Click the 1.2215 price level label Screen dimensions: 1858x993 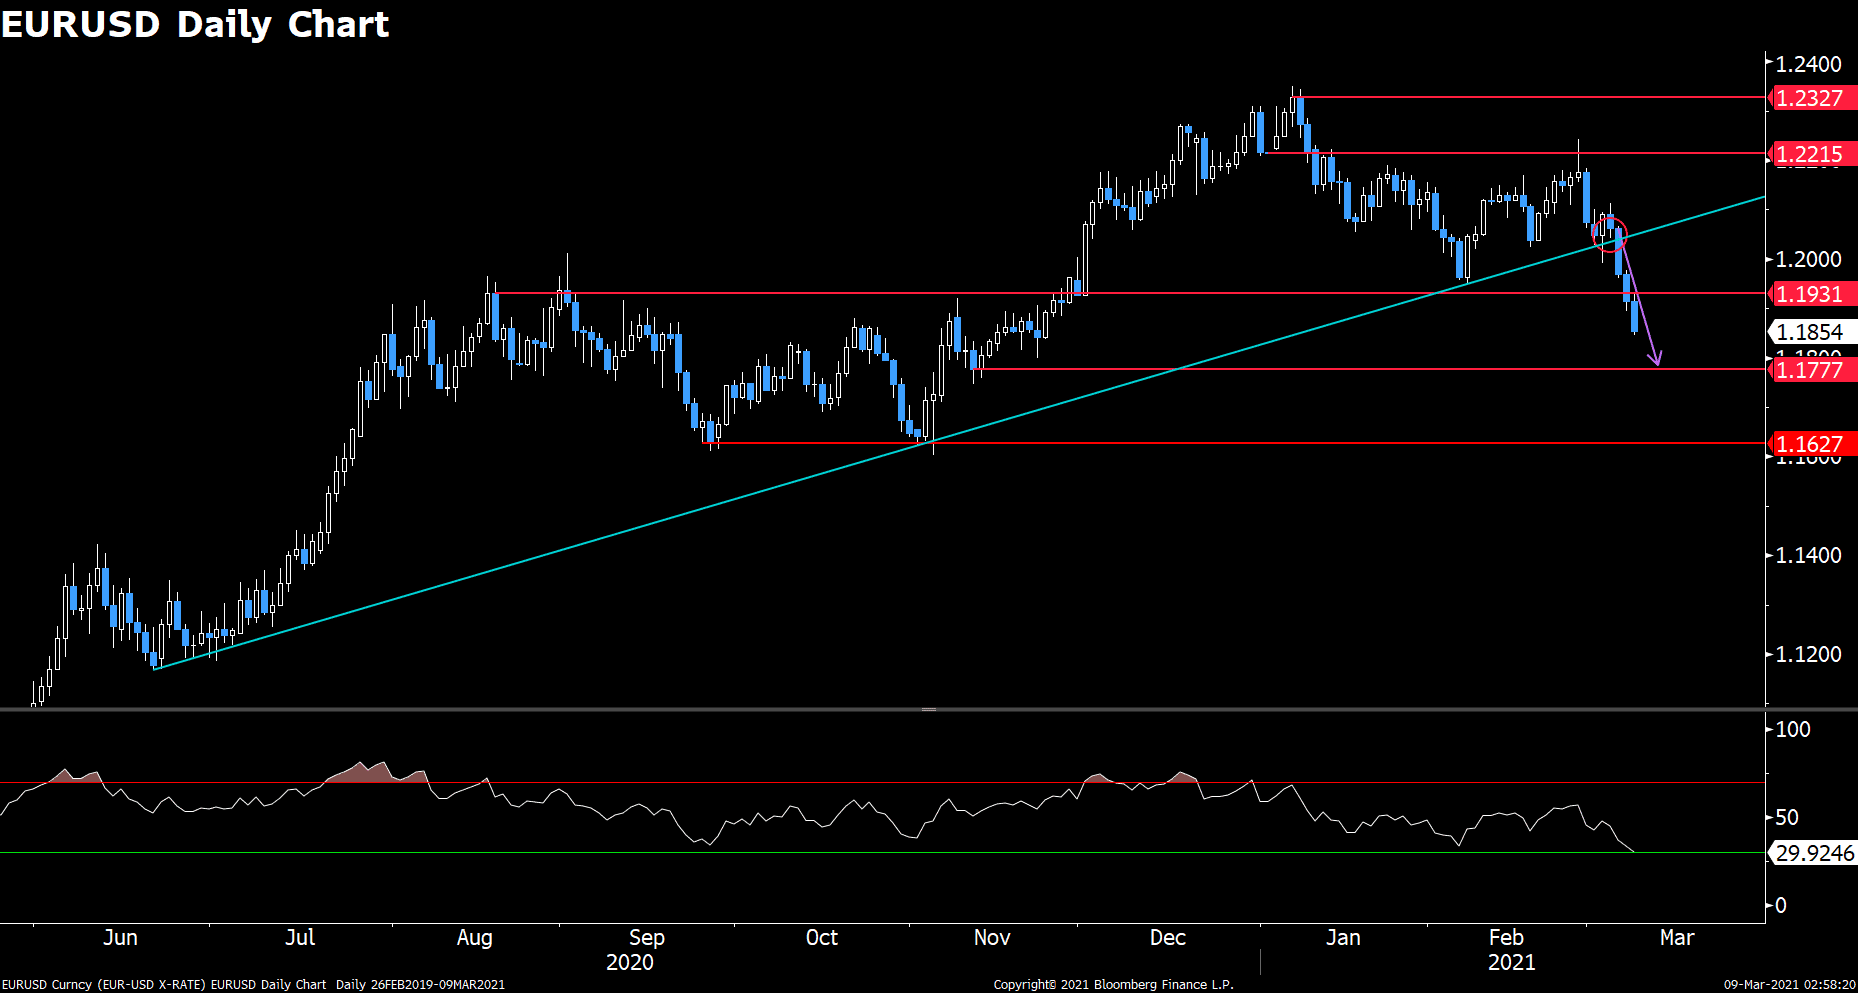(1812, 154)
